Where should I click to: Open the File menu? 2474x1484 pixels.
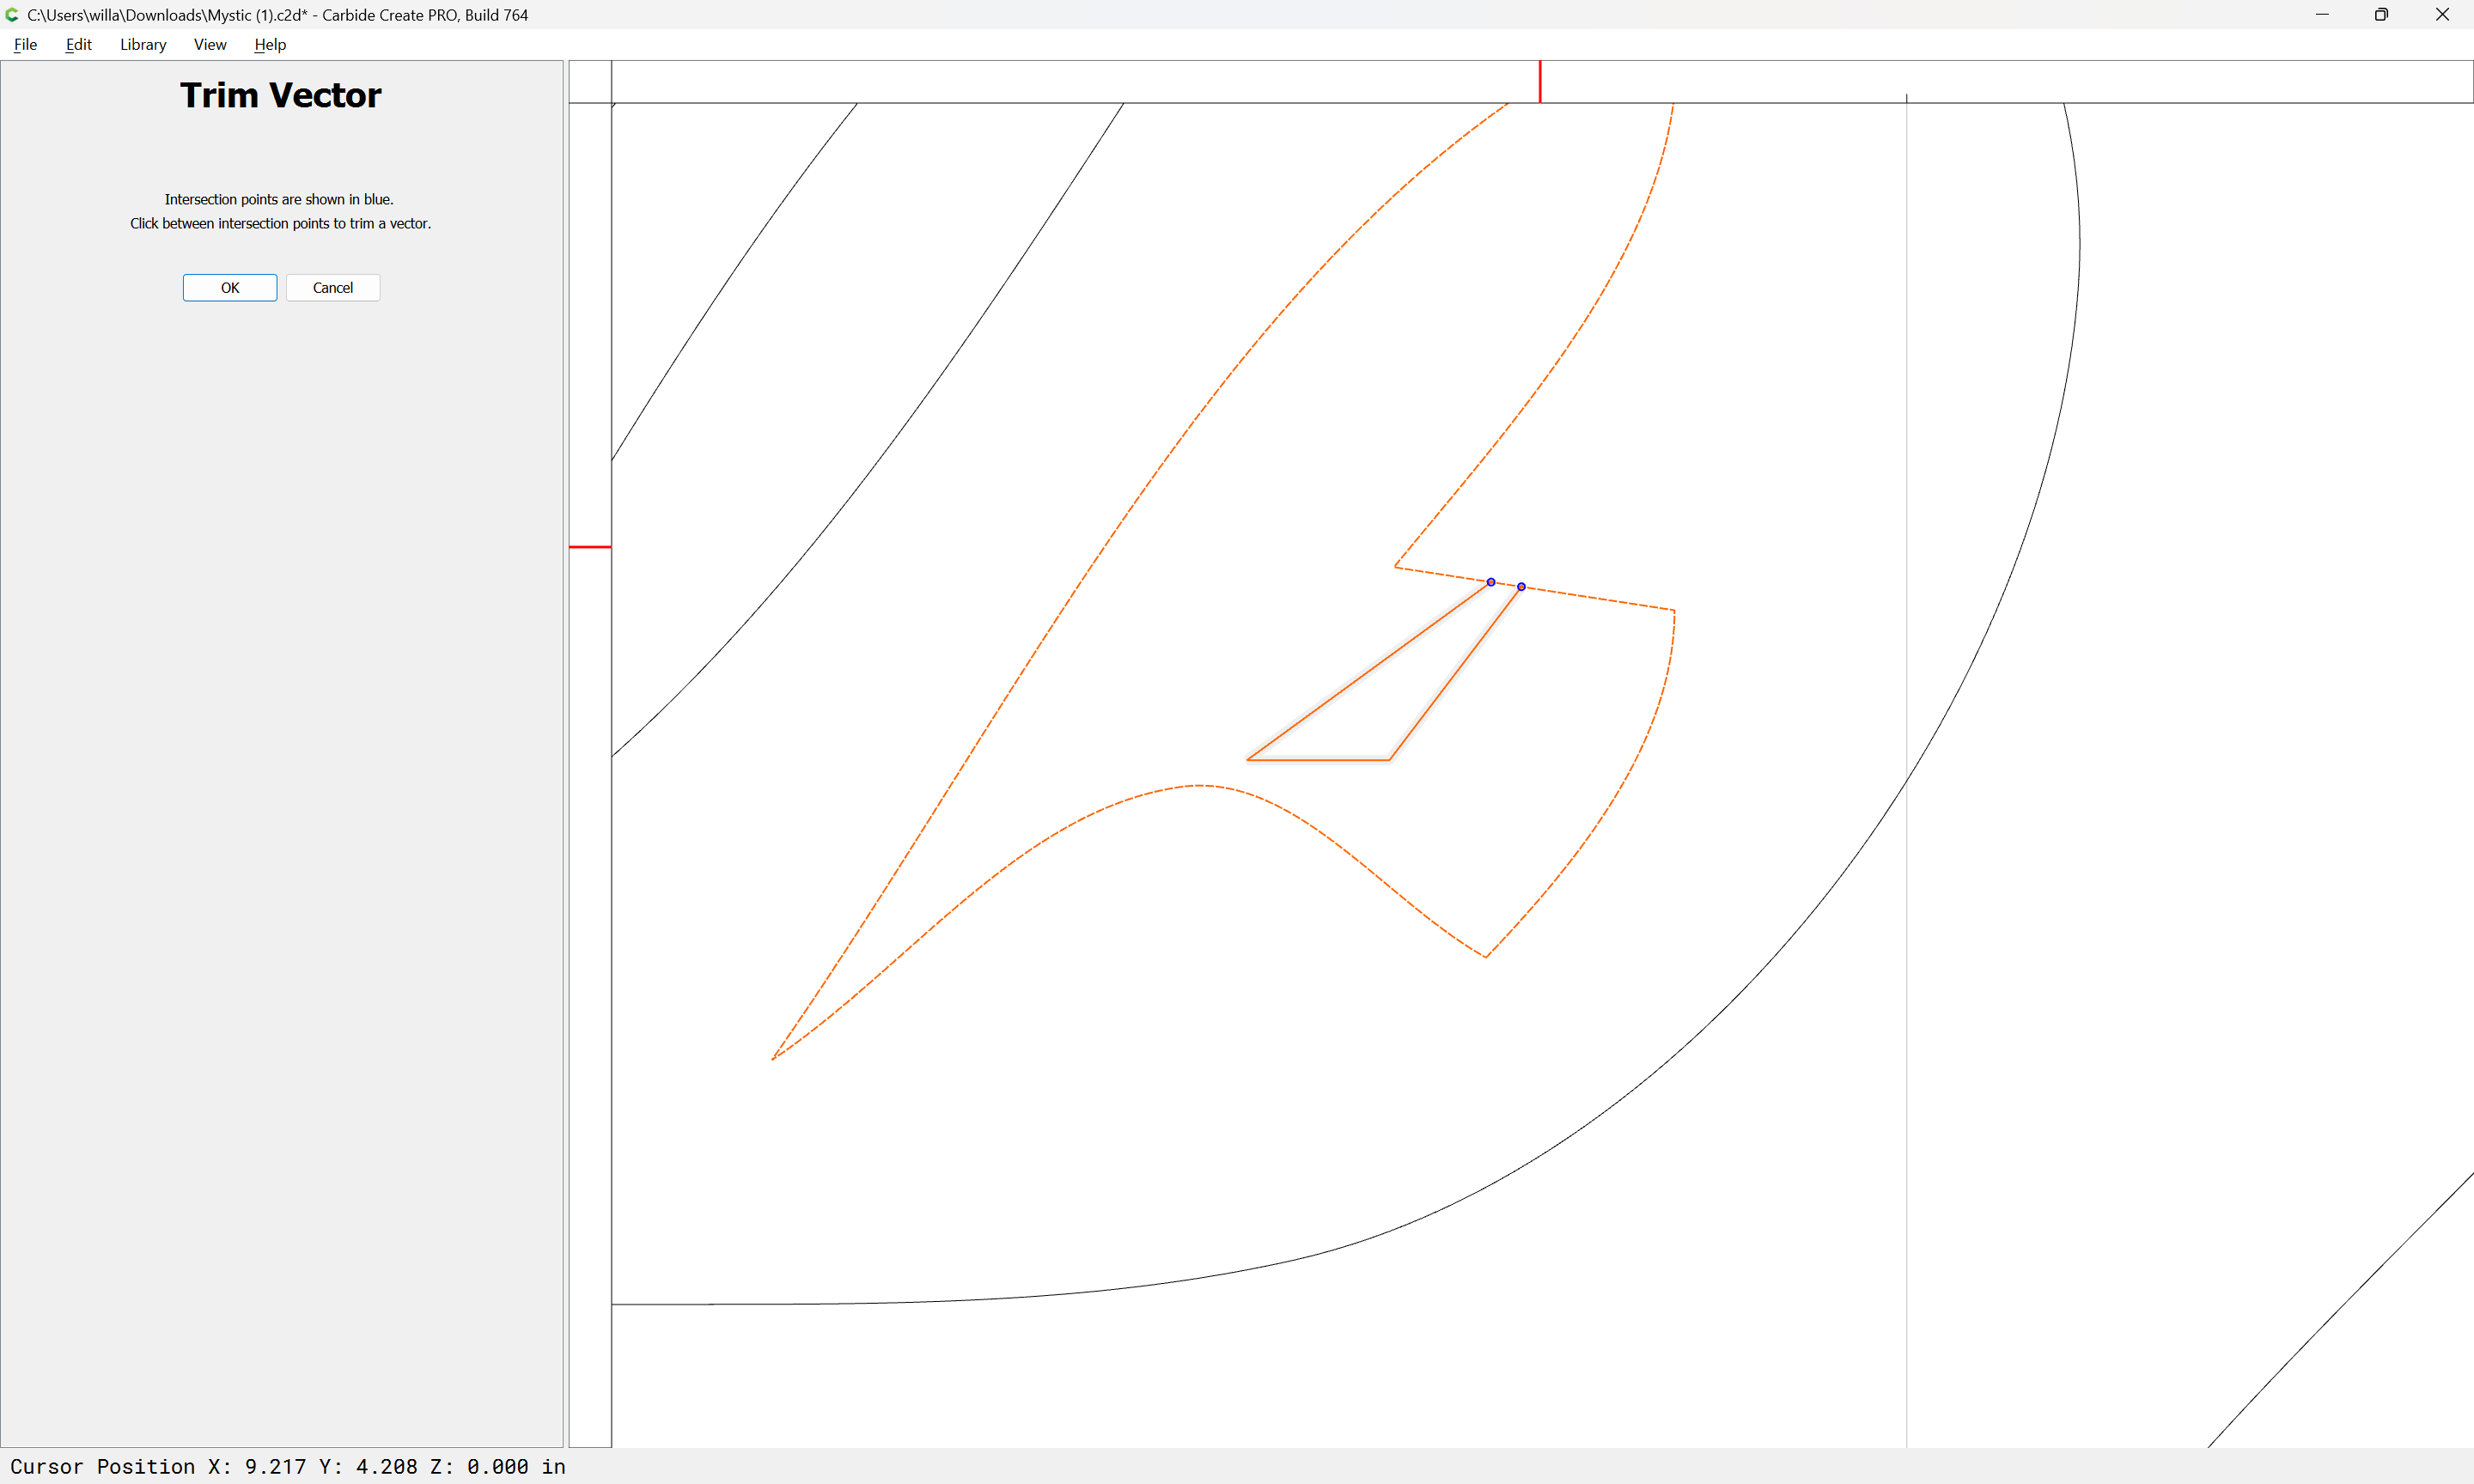coord(25,44)
